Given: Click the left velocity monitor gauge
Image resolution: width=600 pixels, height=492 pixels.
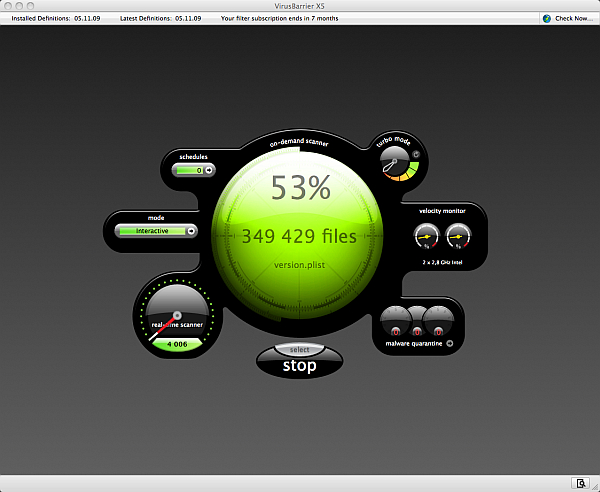Looking at the screenshot, I should coord(427,236).
